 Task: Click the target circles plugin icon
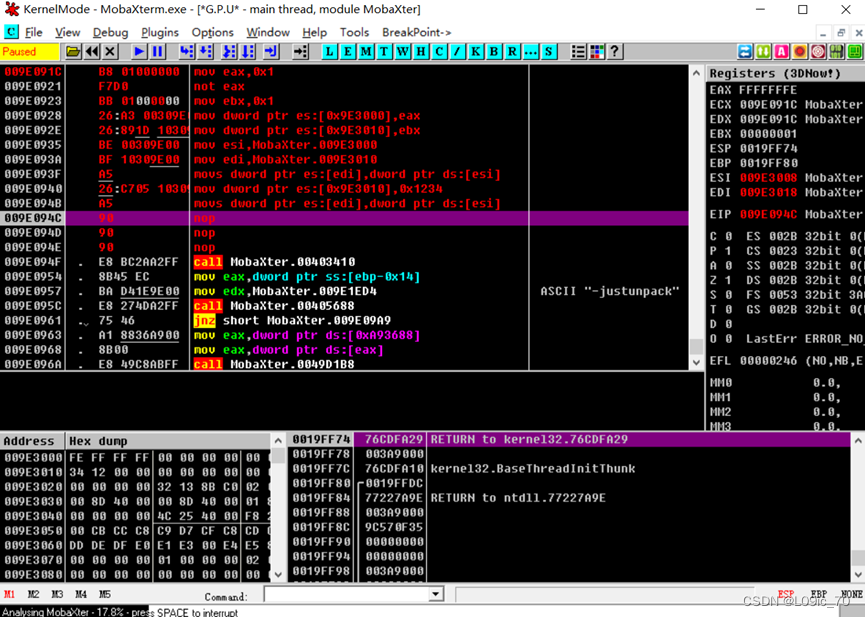[818, 52]
